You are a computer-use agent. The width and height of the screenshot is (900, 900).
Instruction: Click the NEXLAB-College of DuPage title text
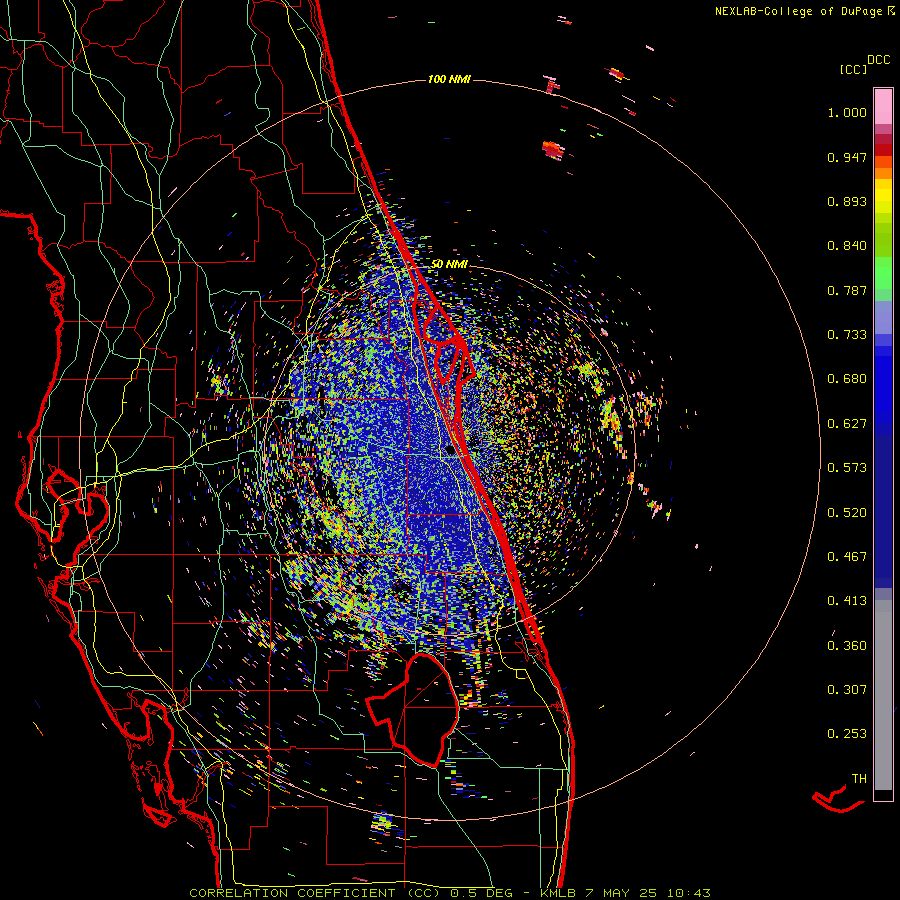(x=798, y=11)
